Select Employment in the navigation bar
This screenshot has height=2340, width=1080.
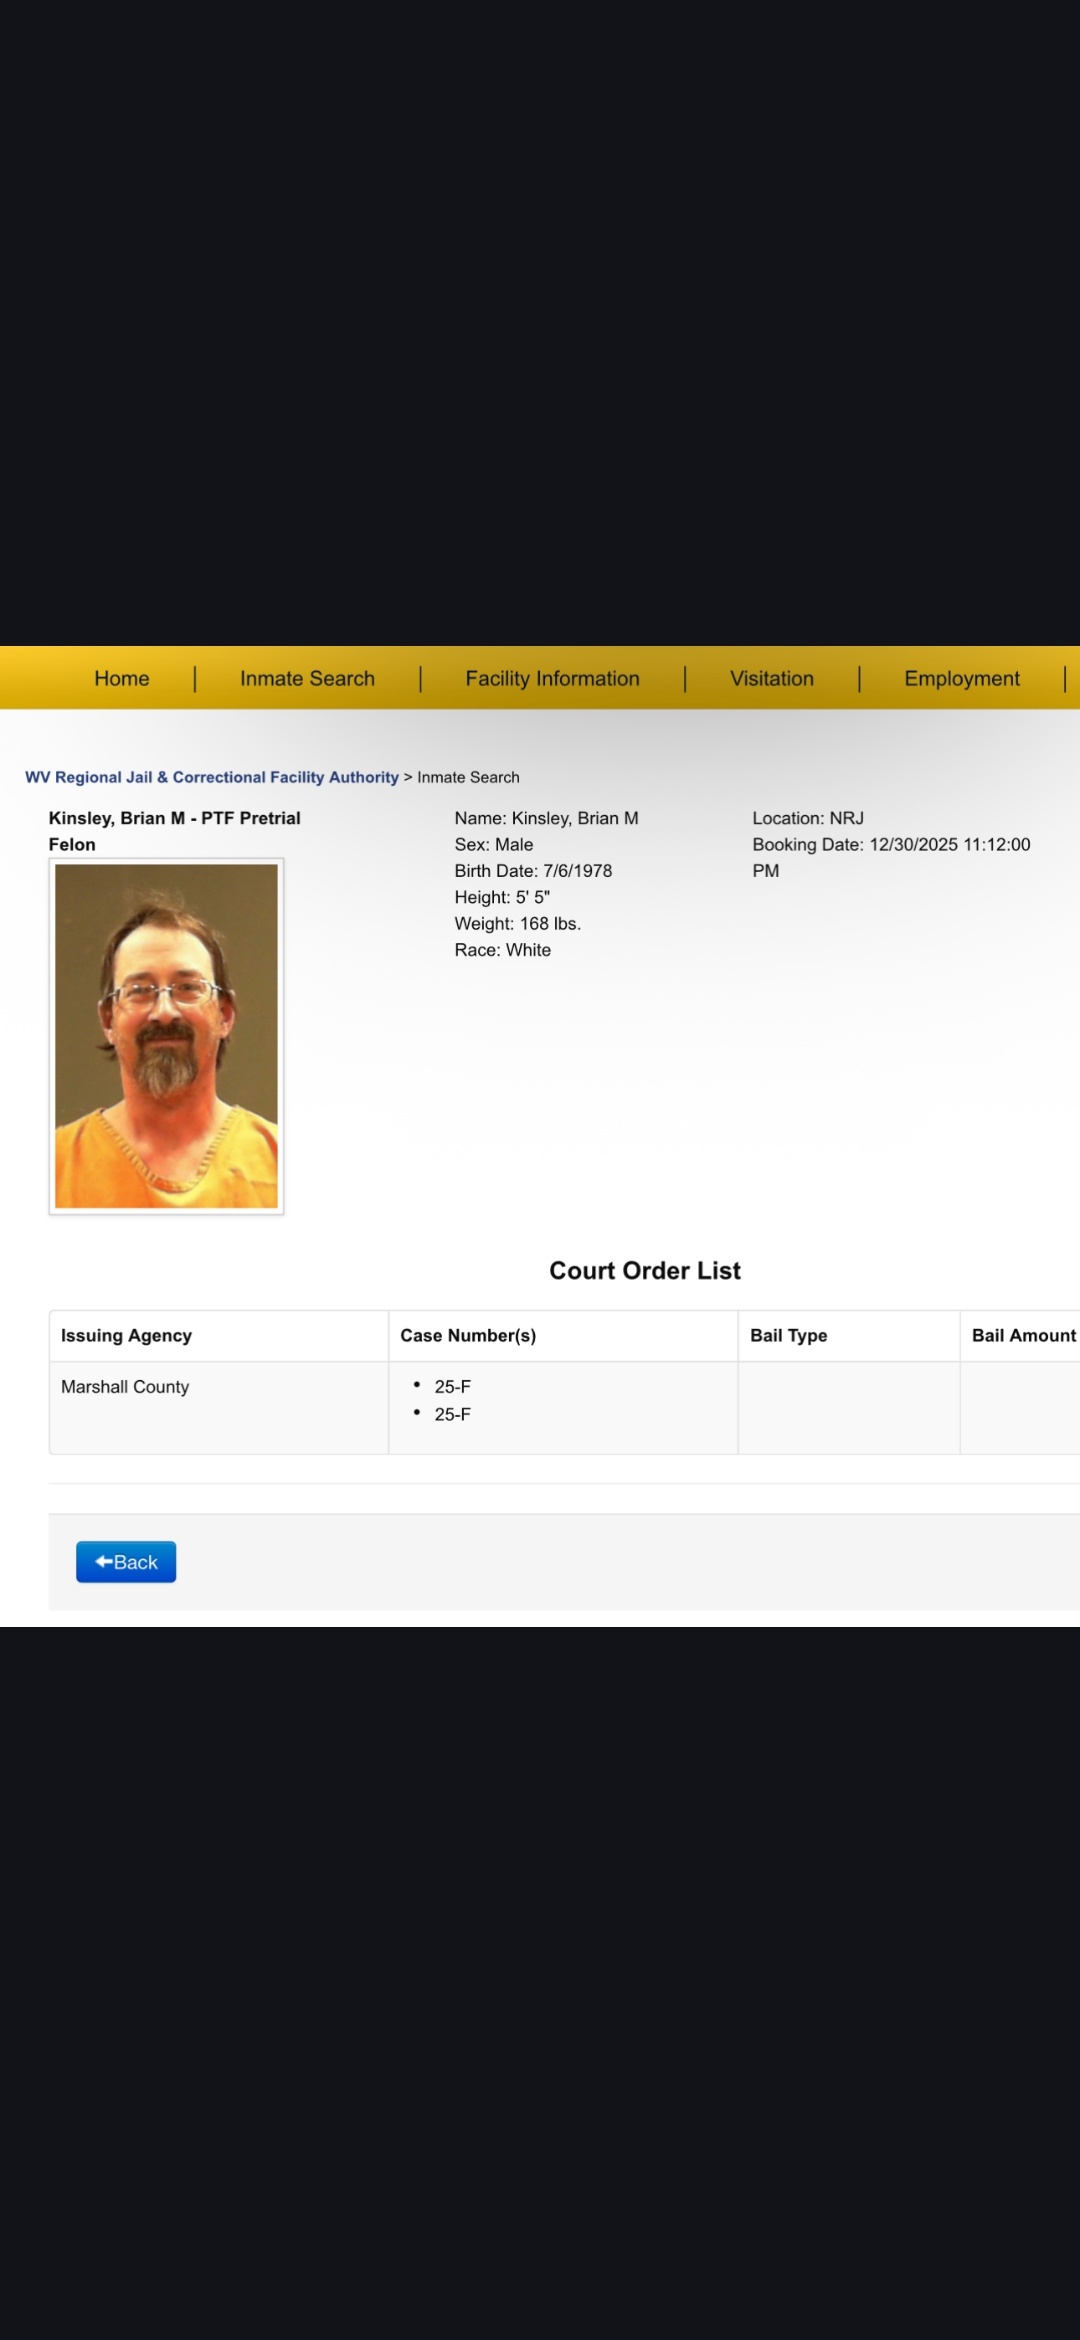(961, 679)
